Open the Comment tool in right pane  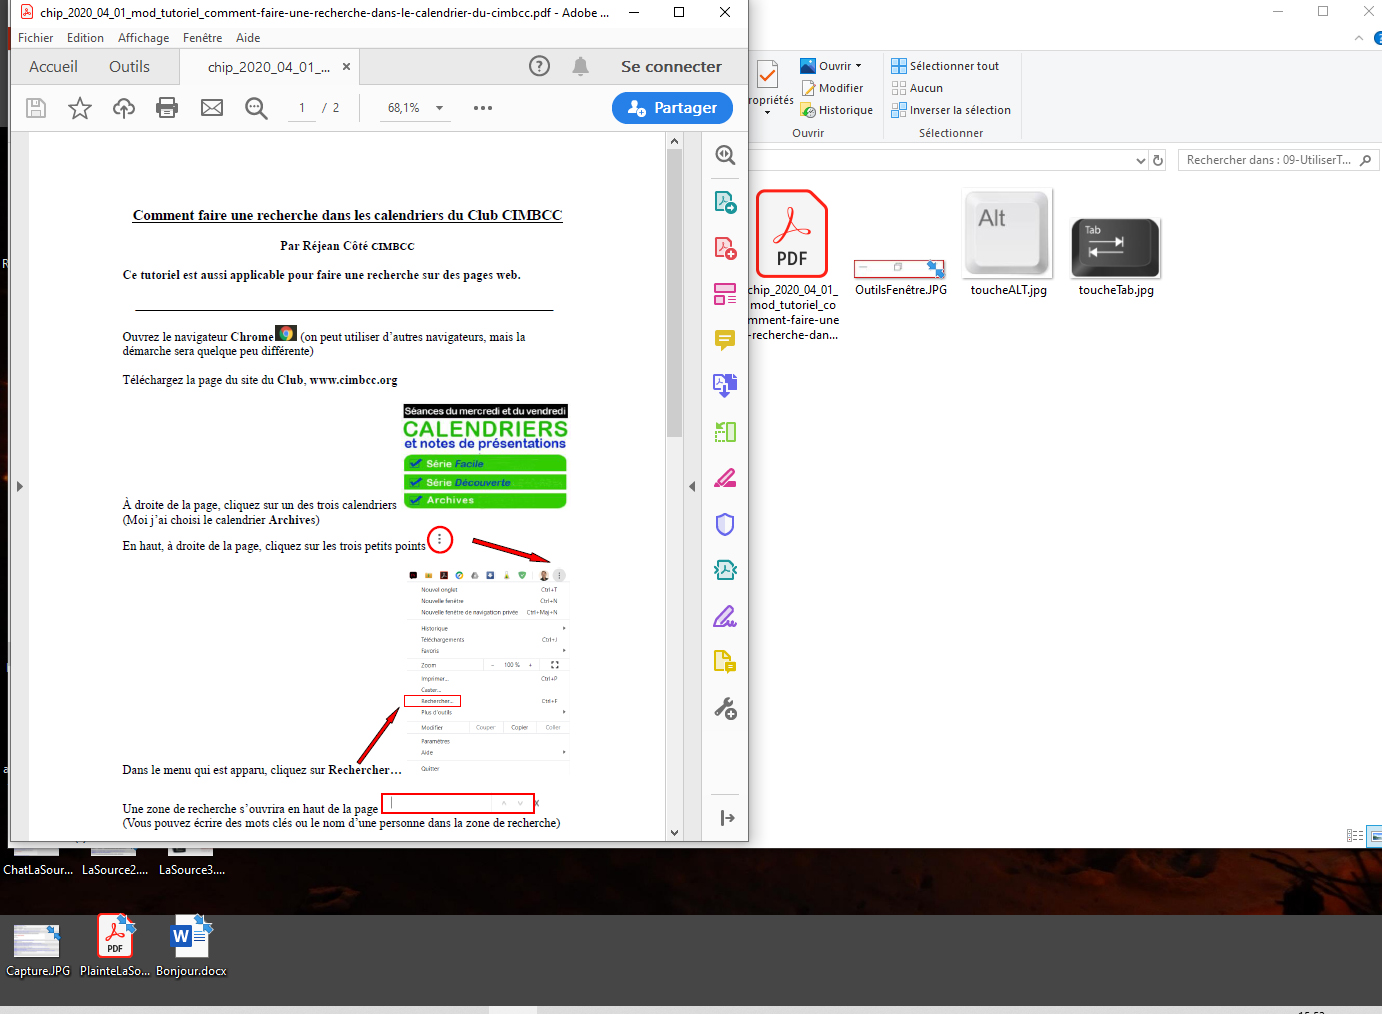[725, 340]
